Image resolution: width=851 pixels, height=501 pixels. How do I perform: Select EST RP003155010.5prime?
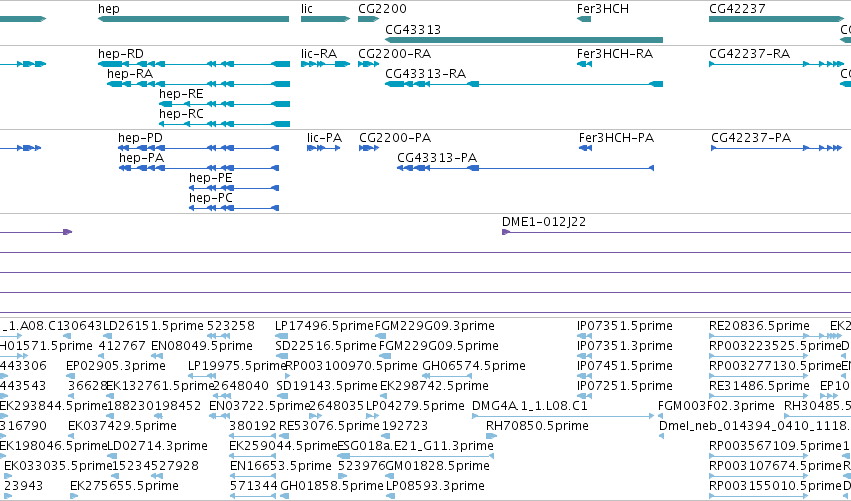[x=774, y=486]
